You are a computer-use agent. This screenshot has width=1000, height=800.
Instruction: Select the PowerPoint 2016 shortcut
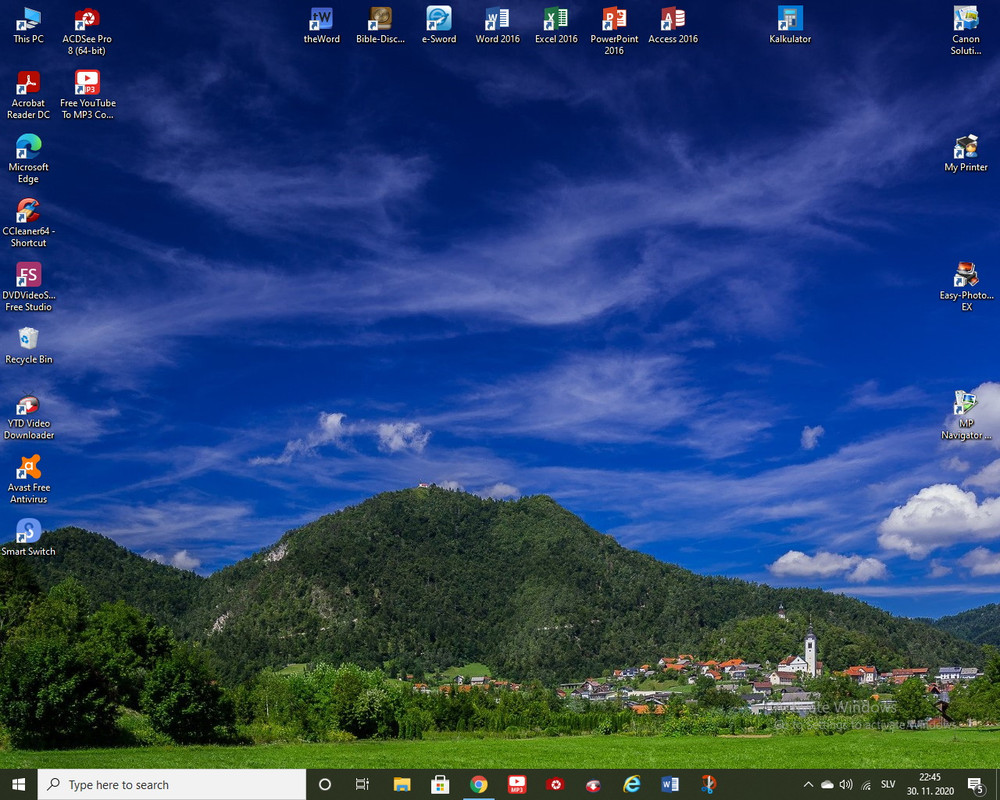[614, 32]
